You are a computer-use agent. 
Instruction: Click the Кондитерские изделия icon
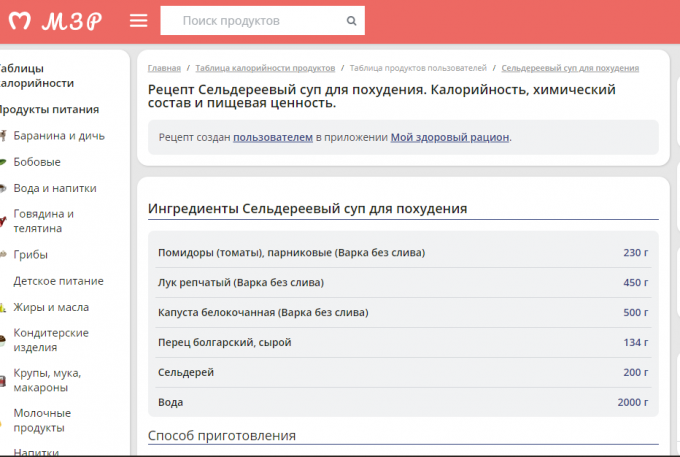pyautogui.click(x=4, y=340)
